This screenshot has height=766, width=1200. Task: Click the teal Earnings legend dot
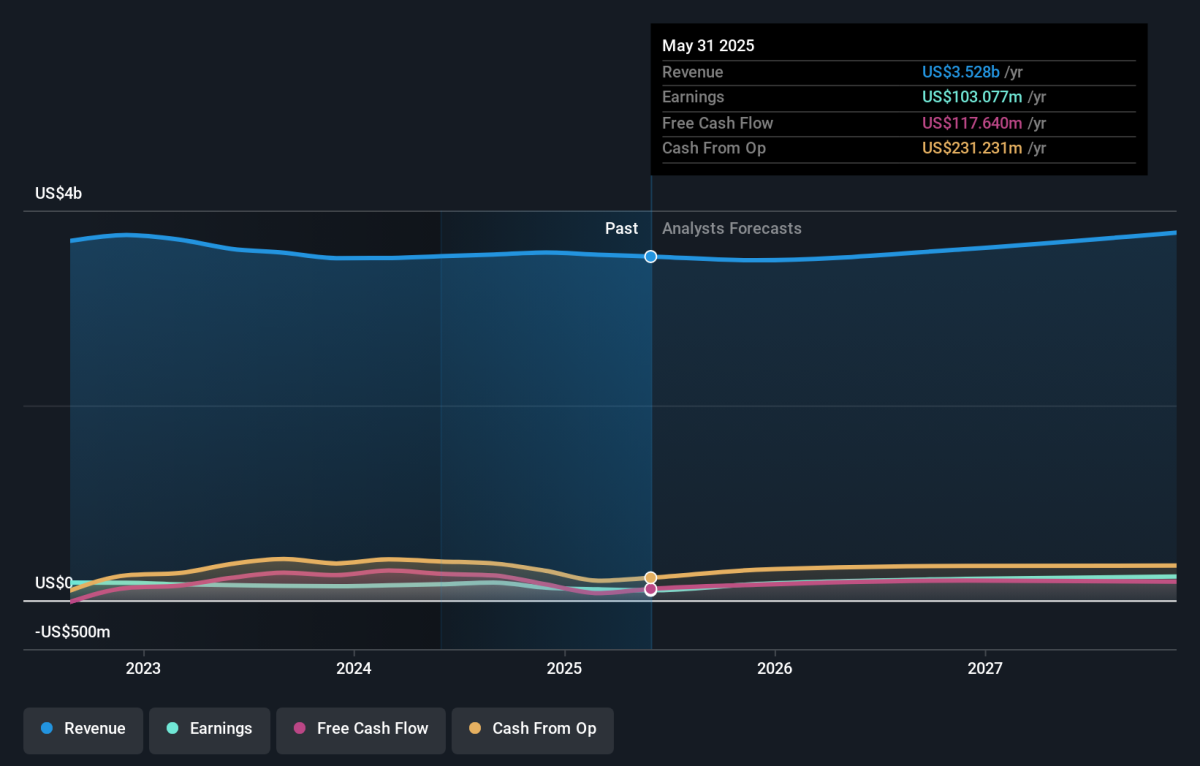(173, 729)
